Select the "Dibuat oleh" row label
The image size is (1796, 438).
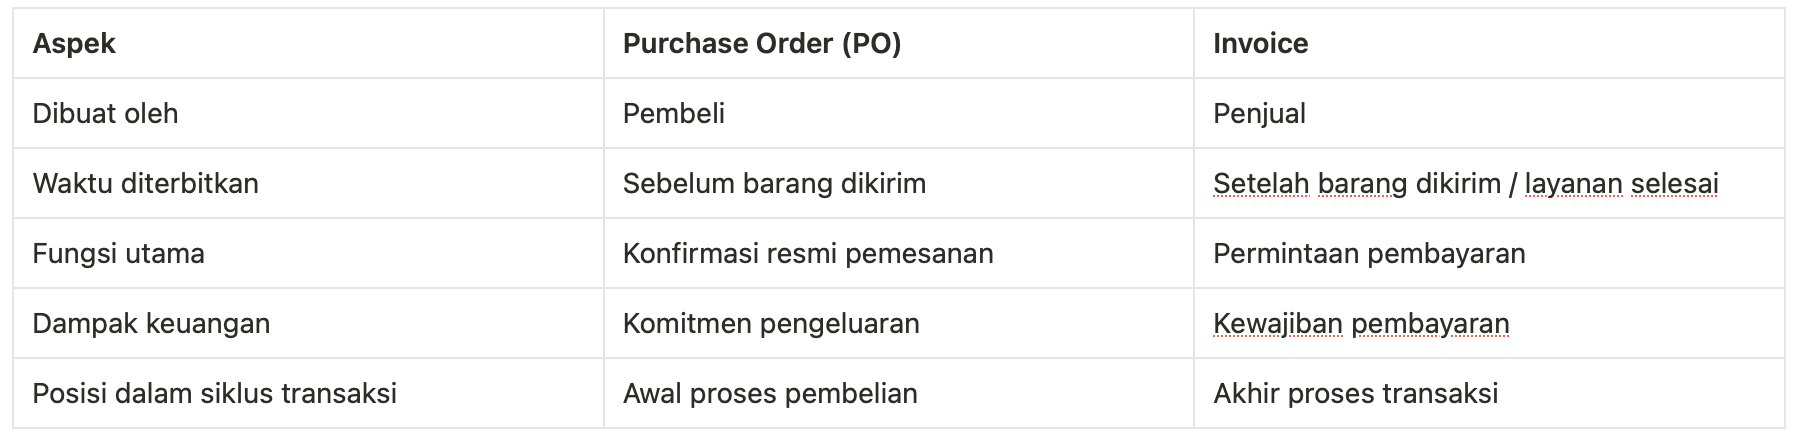[x=105, y=114]
